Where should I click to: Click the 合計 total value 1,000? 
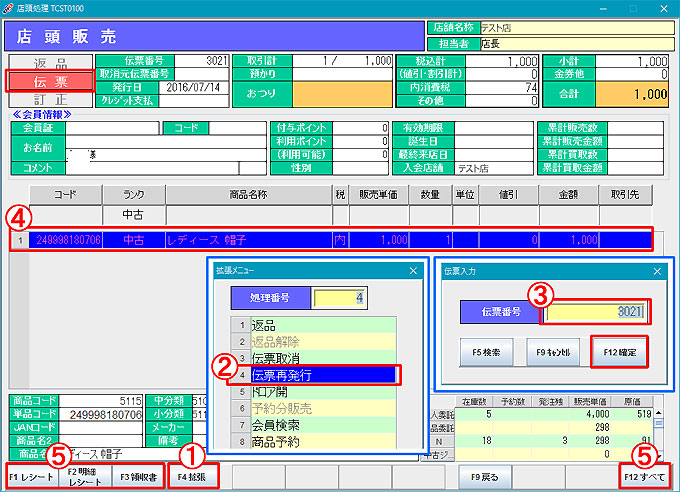pos(632,94)
